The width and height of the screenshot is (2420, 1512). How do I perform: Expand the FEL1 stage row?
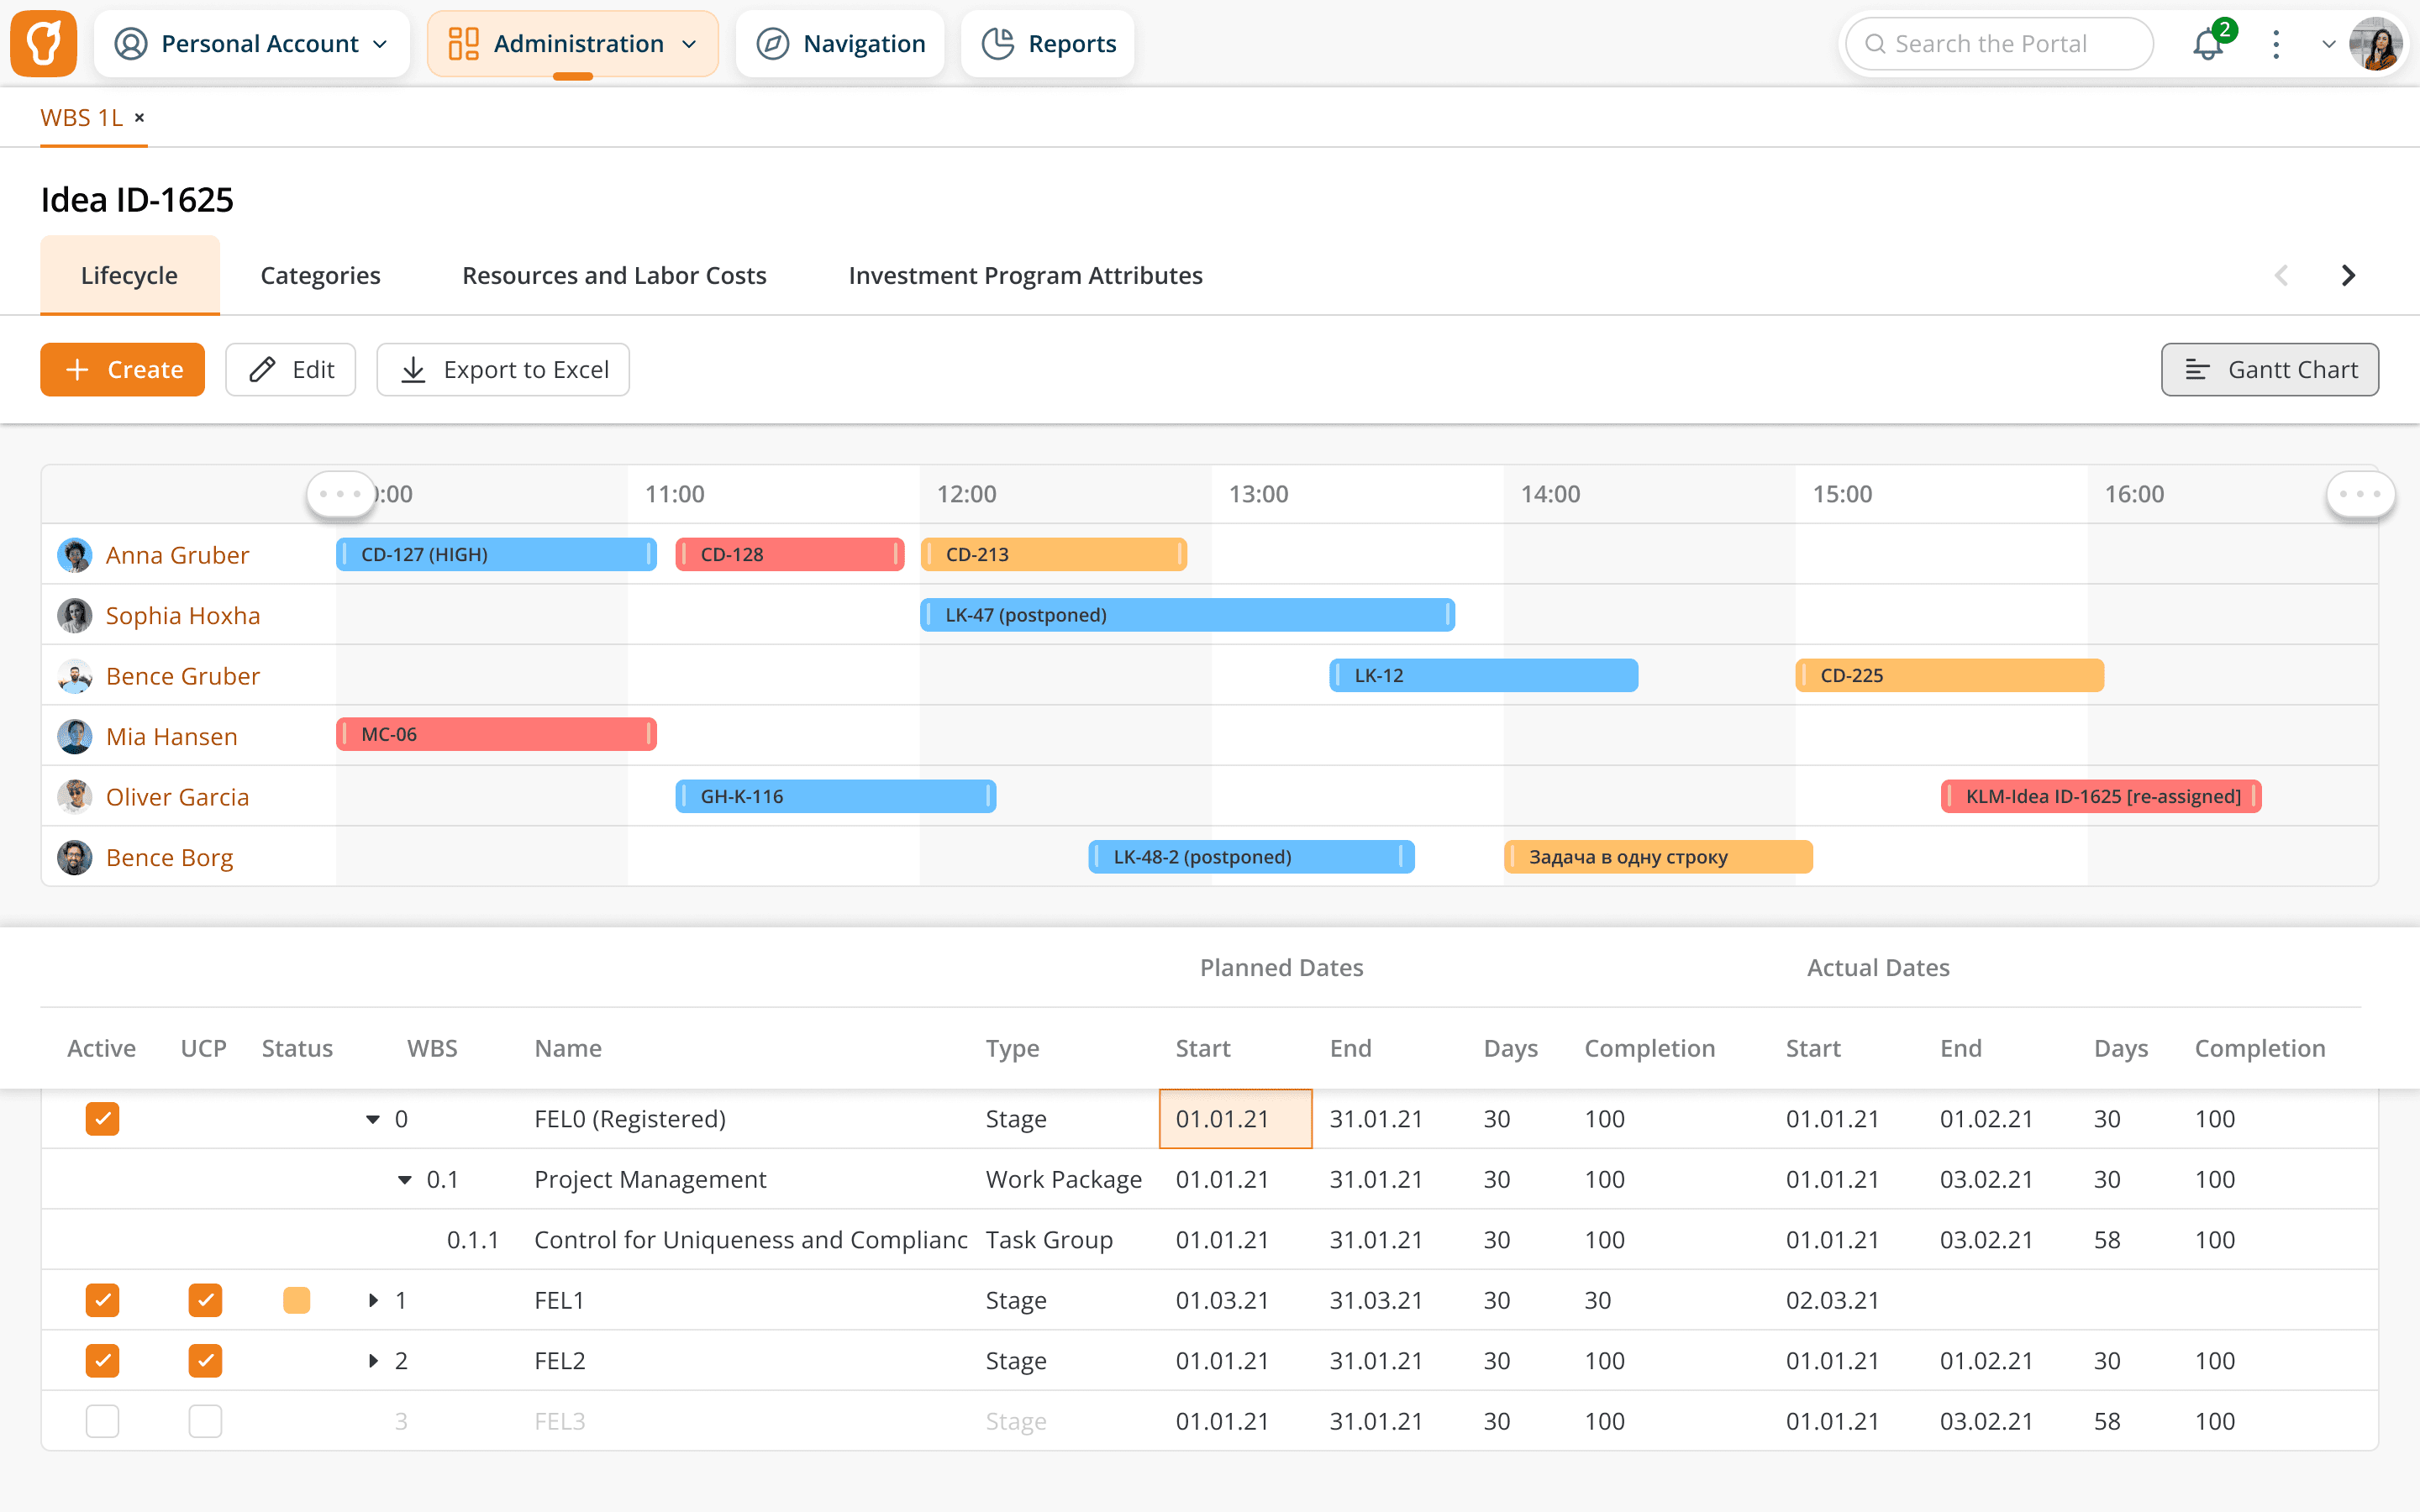coord(373,1300)
